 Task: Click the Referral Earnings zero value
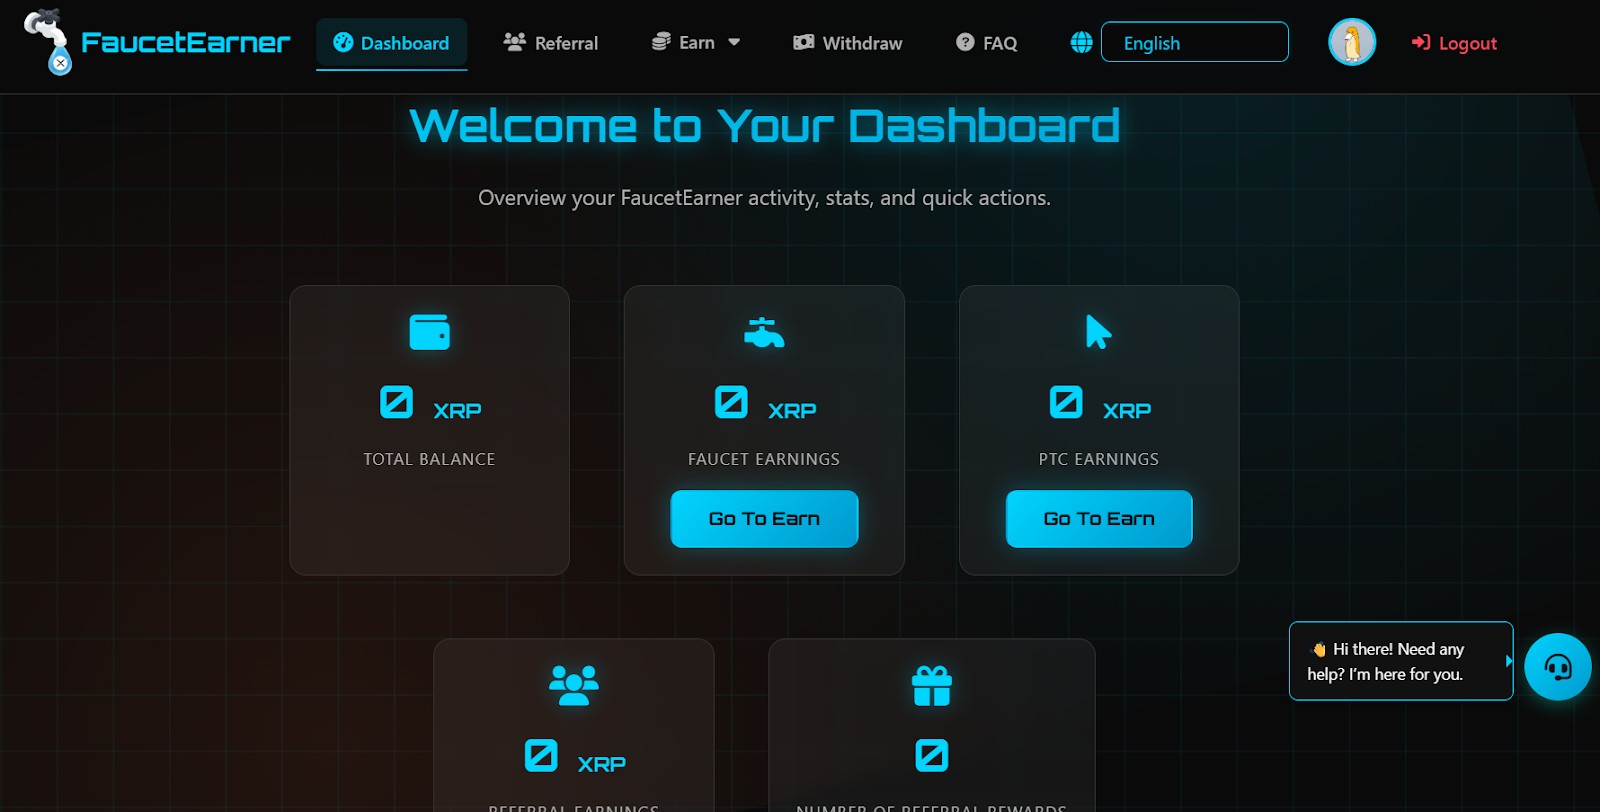click(x=541, y=755)
